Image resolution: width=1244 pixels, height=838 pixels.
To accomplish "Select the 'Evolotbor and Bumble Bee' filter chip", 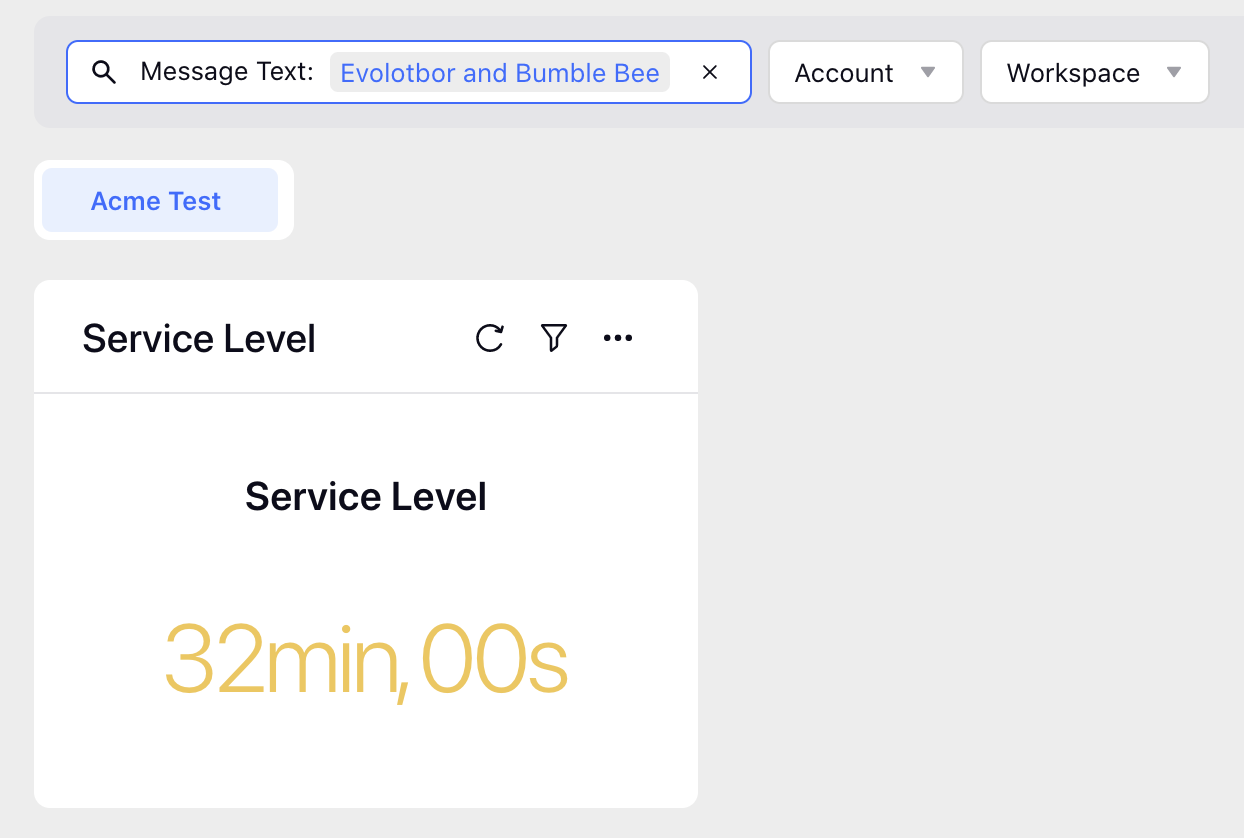I will (x=500, y=72).
